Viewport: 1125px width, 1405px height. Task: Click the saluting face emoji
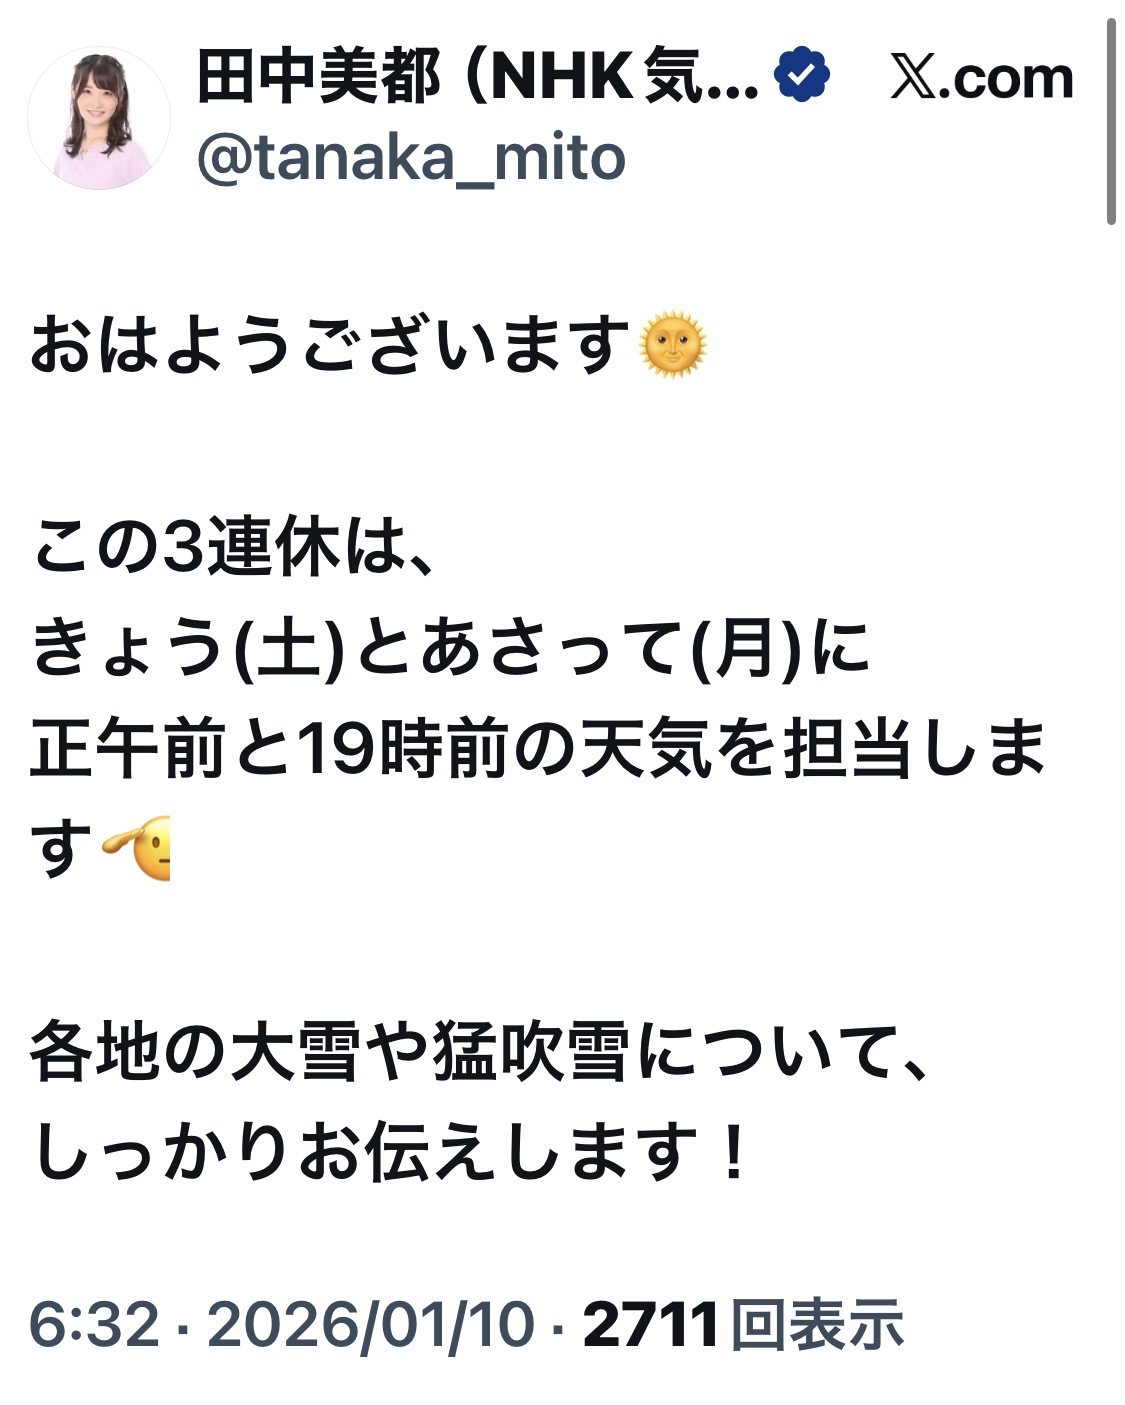coord(136,849)
